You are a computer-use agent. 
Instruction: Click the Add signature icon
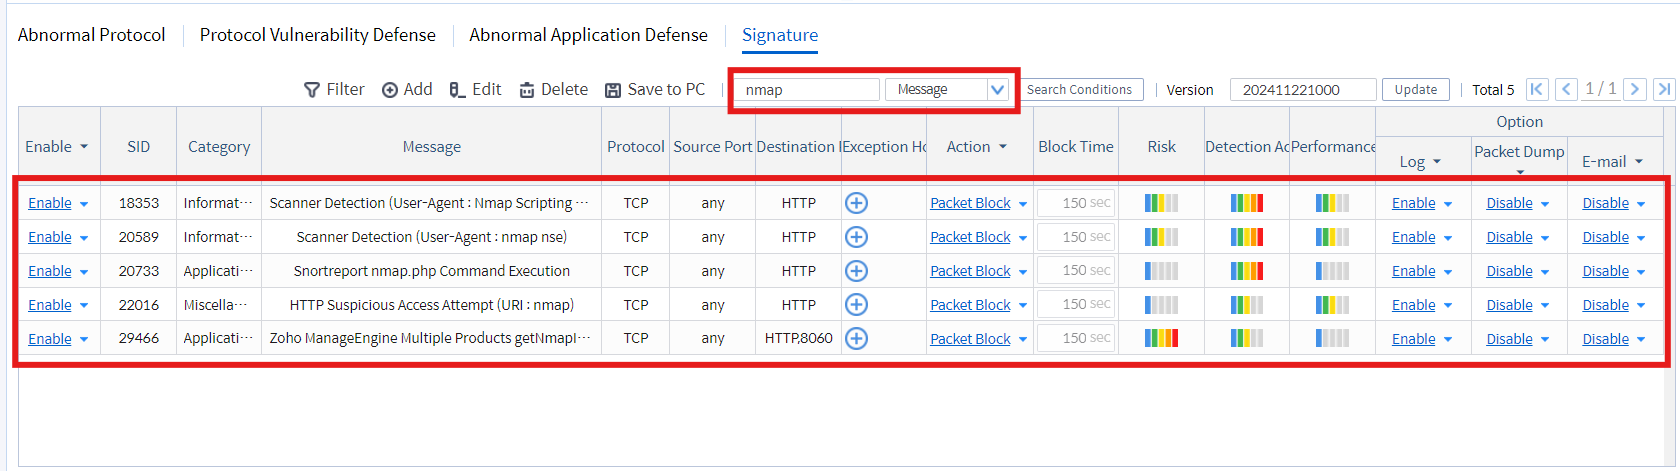click(390, 90)
